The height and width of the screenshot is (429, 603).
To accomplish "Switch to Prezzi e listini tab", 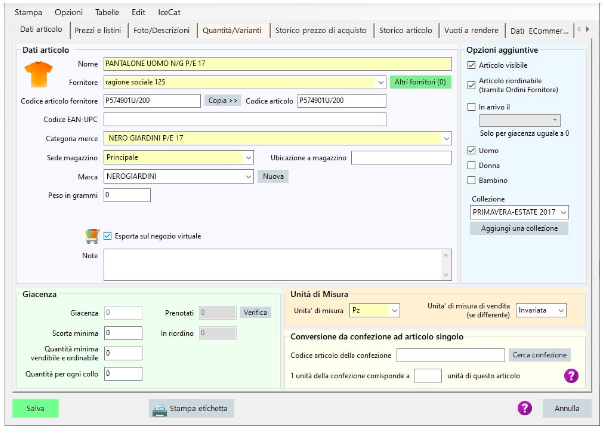I will point(98,30).
